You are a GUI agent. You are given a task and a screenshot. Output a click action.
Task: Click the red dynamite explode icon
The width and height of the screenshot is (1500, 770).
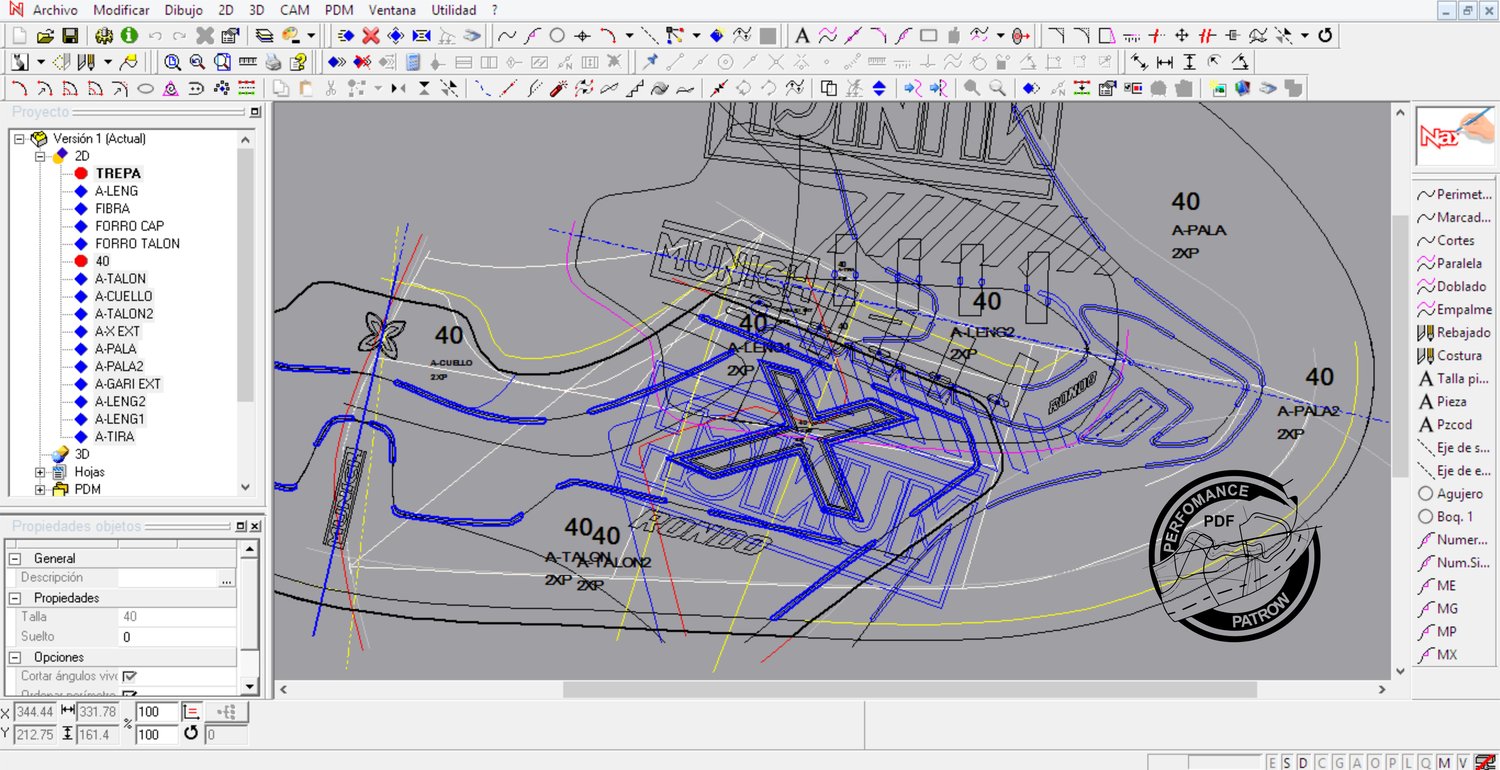pyautogui.click(x=559, y=88)
